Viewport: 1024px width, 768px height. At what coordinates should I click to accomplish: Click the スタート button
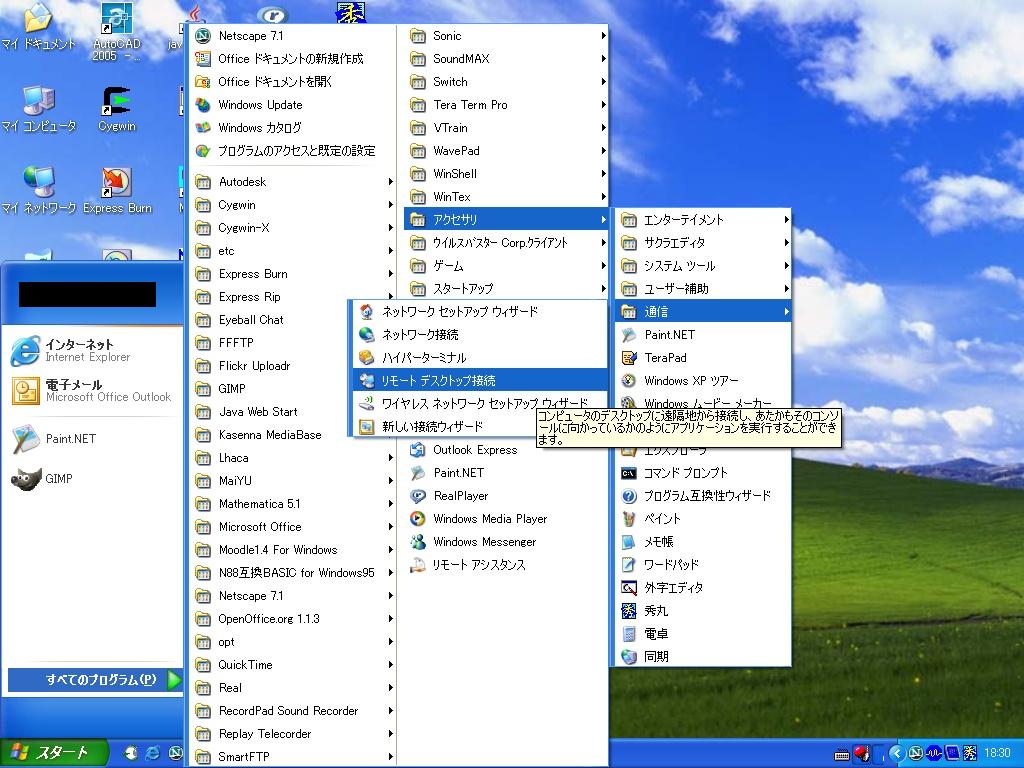click(54, 753)
